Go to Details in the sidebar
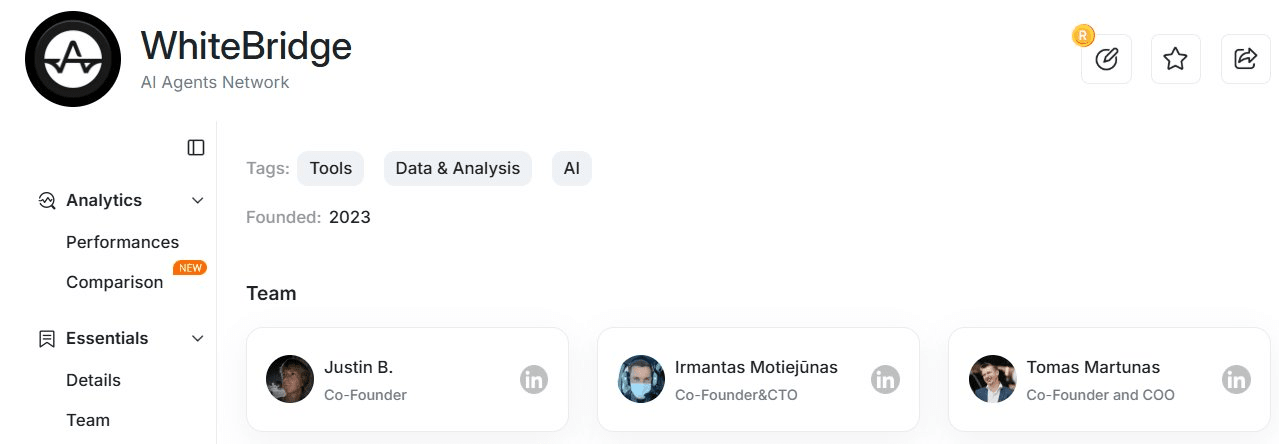The image size is (1279, 444). (x=93, y=380)
